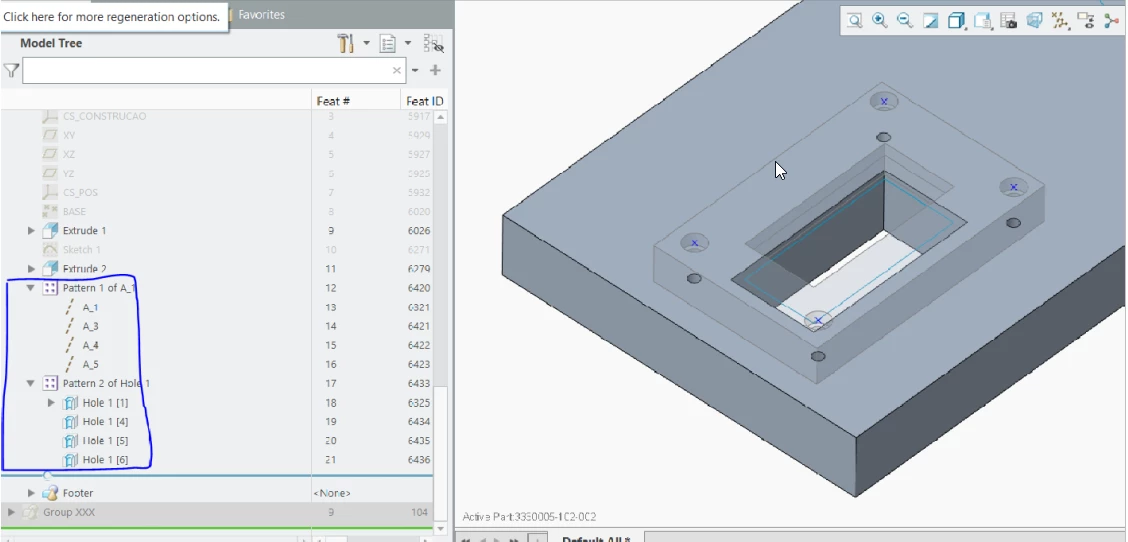Image resolution: width=1128 pixels, height=542 pixels.
Task: Click the tree scrollbar up arrow
Action: [x=440, y=117]
